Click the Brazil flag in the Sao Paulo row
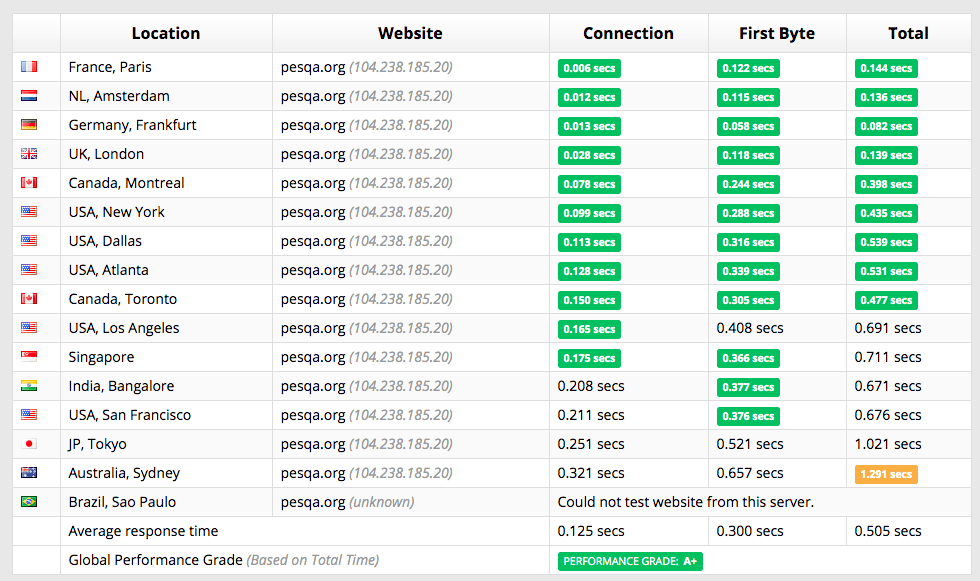The height and width of the screenshot is (581, 980). coord(29,502)
